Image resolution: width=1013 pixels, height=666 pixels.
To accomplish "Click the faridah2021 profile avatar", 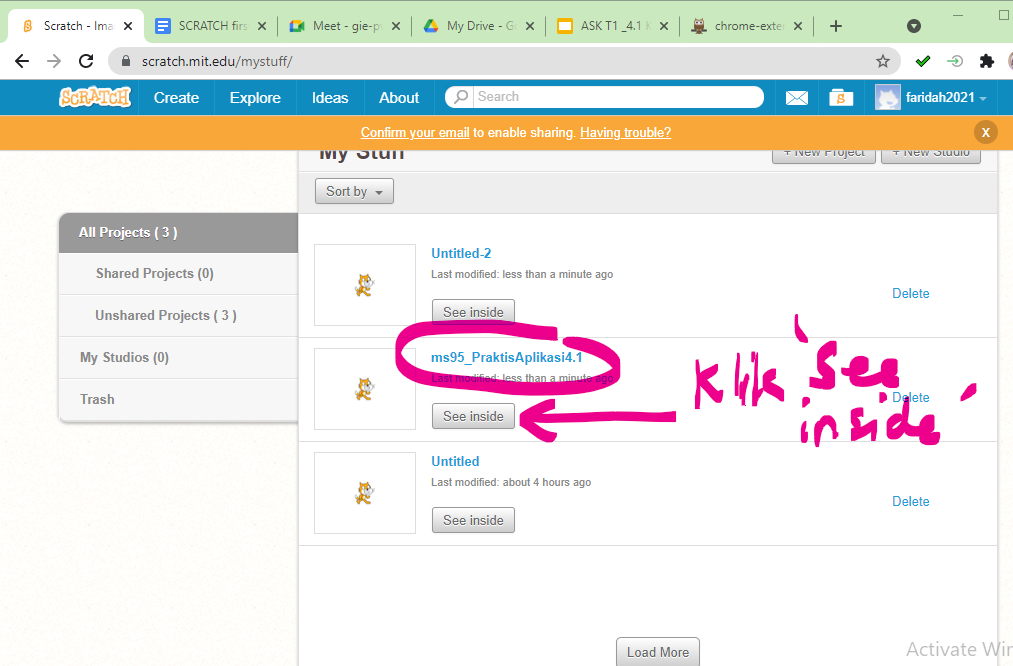I will click(x=887, y=97).
